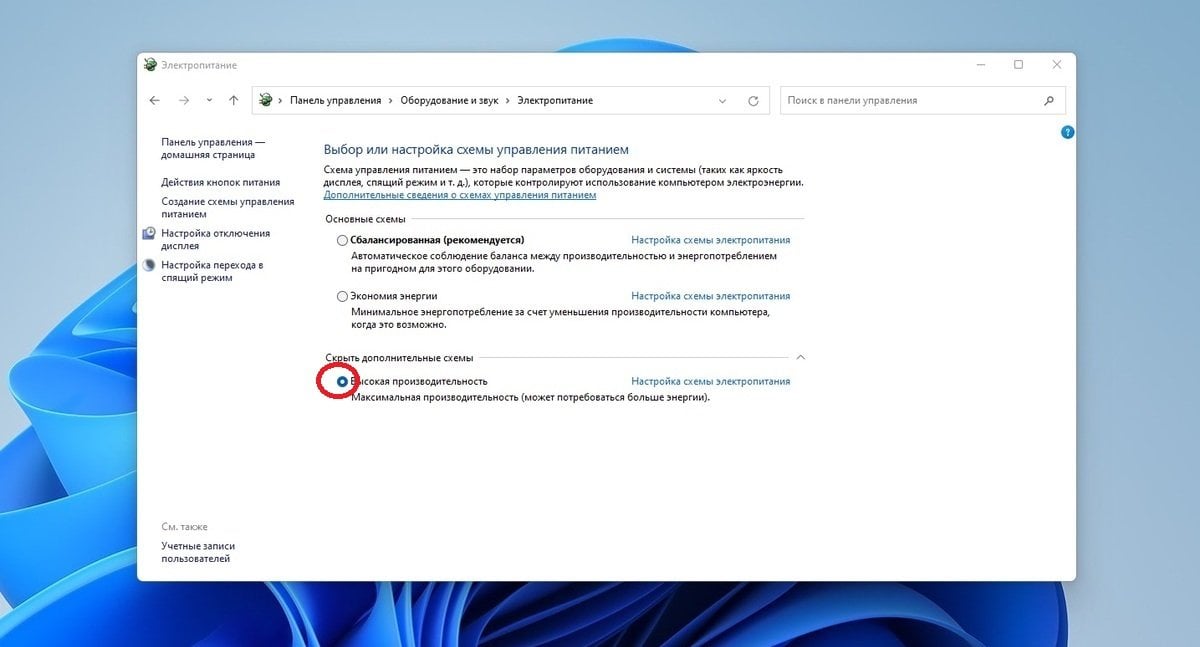The width and height of the screenshot is (1200, 647).
Task: Open Действия кнопок питания
Action: [221, 182]
